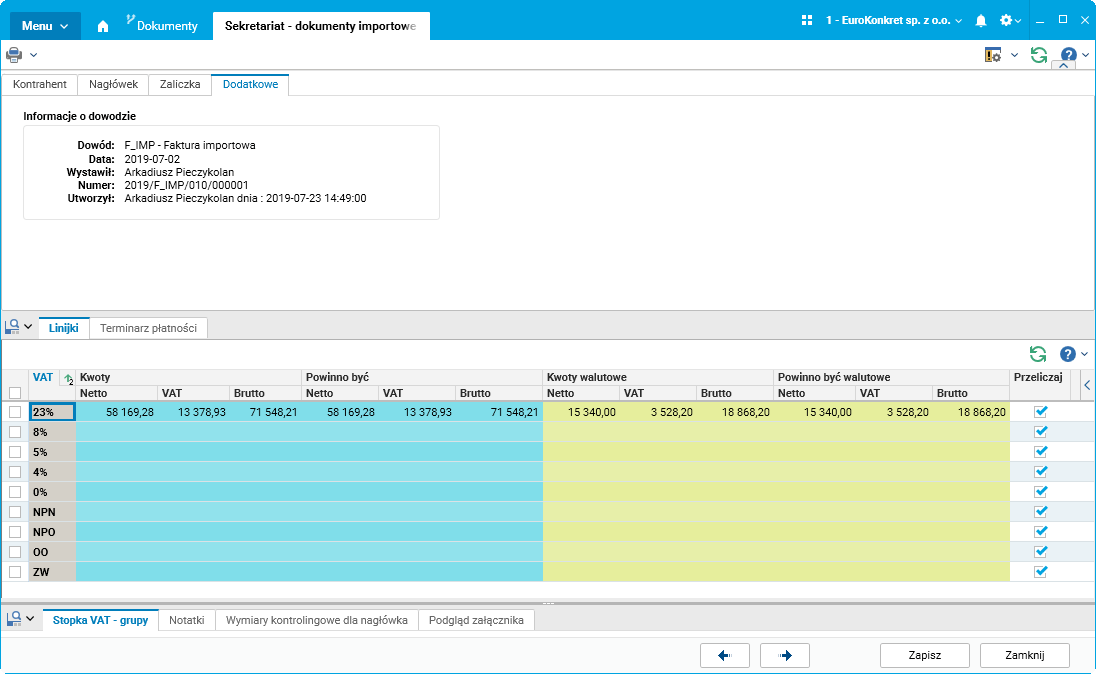Click the green refresh icon in top toolbar
The image size is (1096, 674).
[x=1039, y=55]
